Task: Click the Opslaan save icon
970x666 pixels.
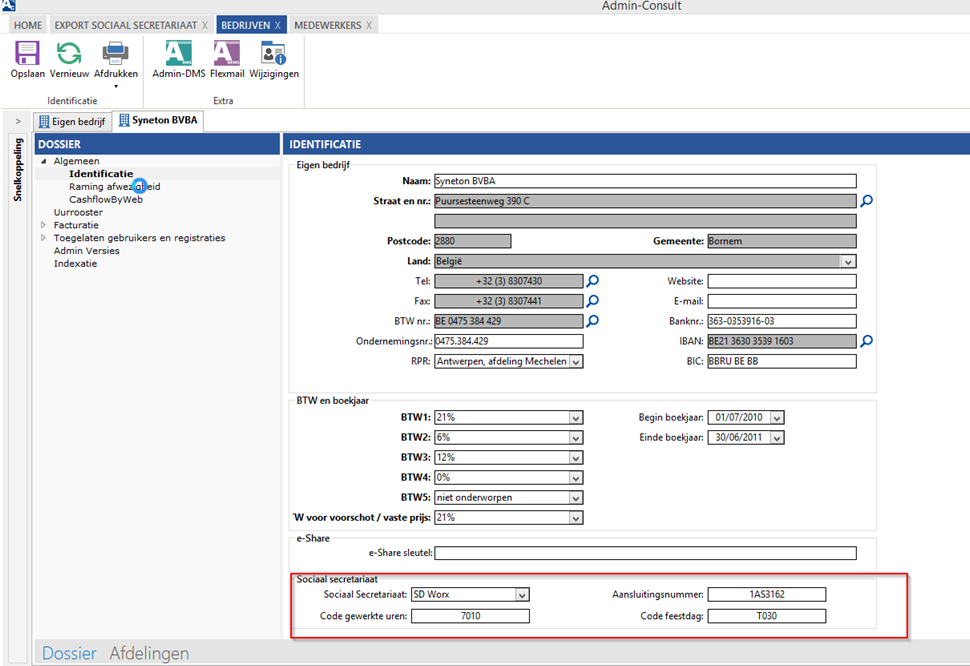Action: (27, 54)
